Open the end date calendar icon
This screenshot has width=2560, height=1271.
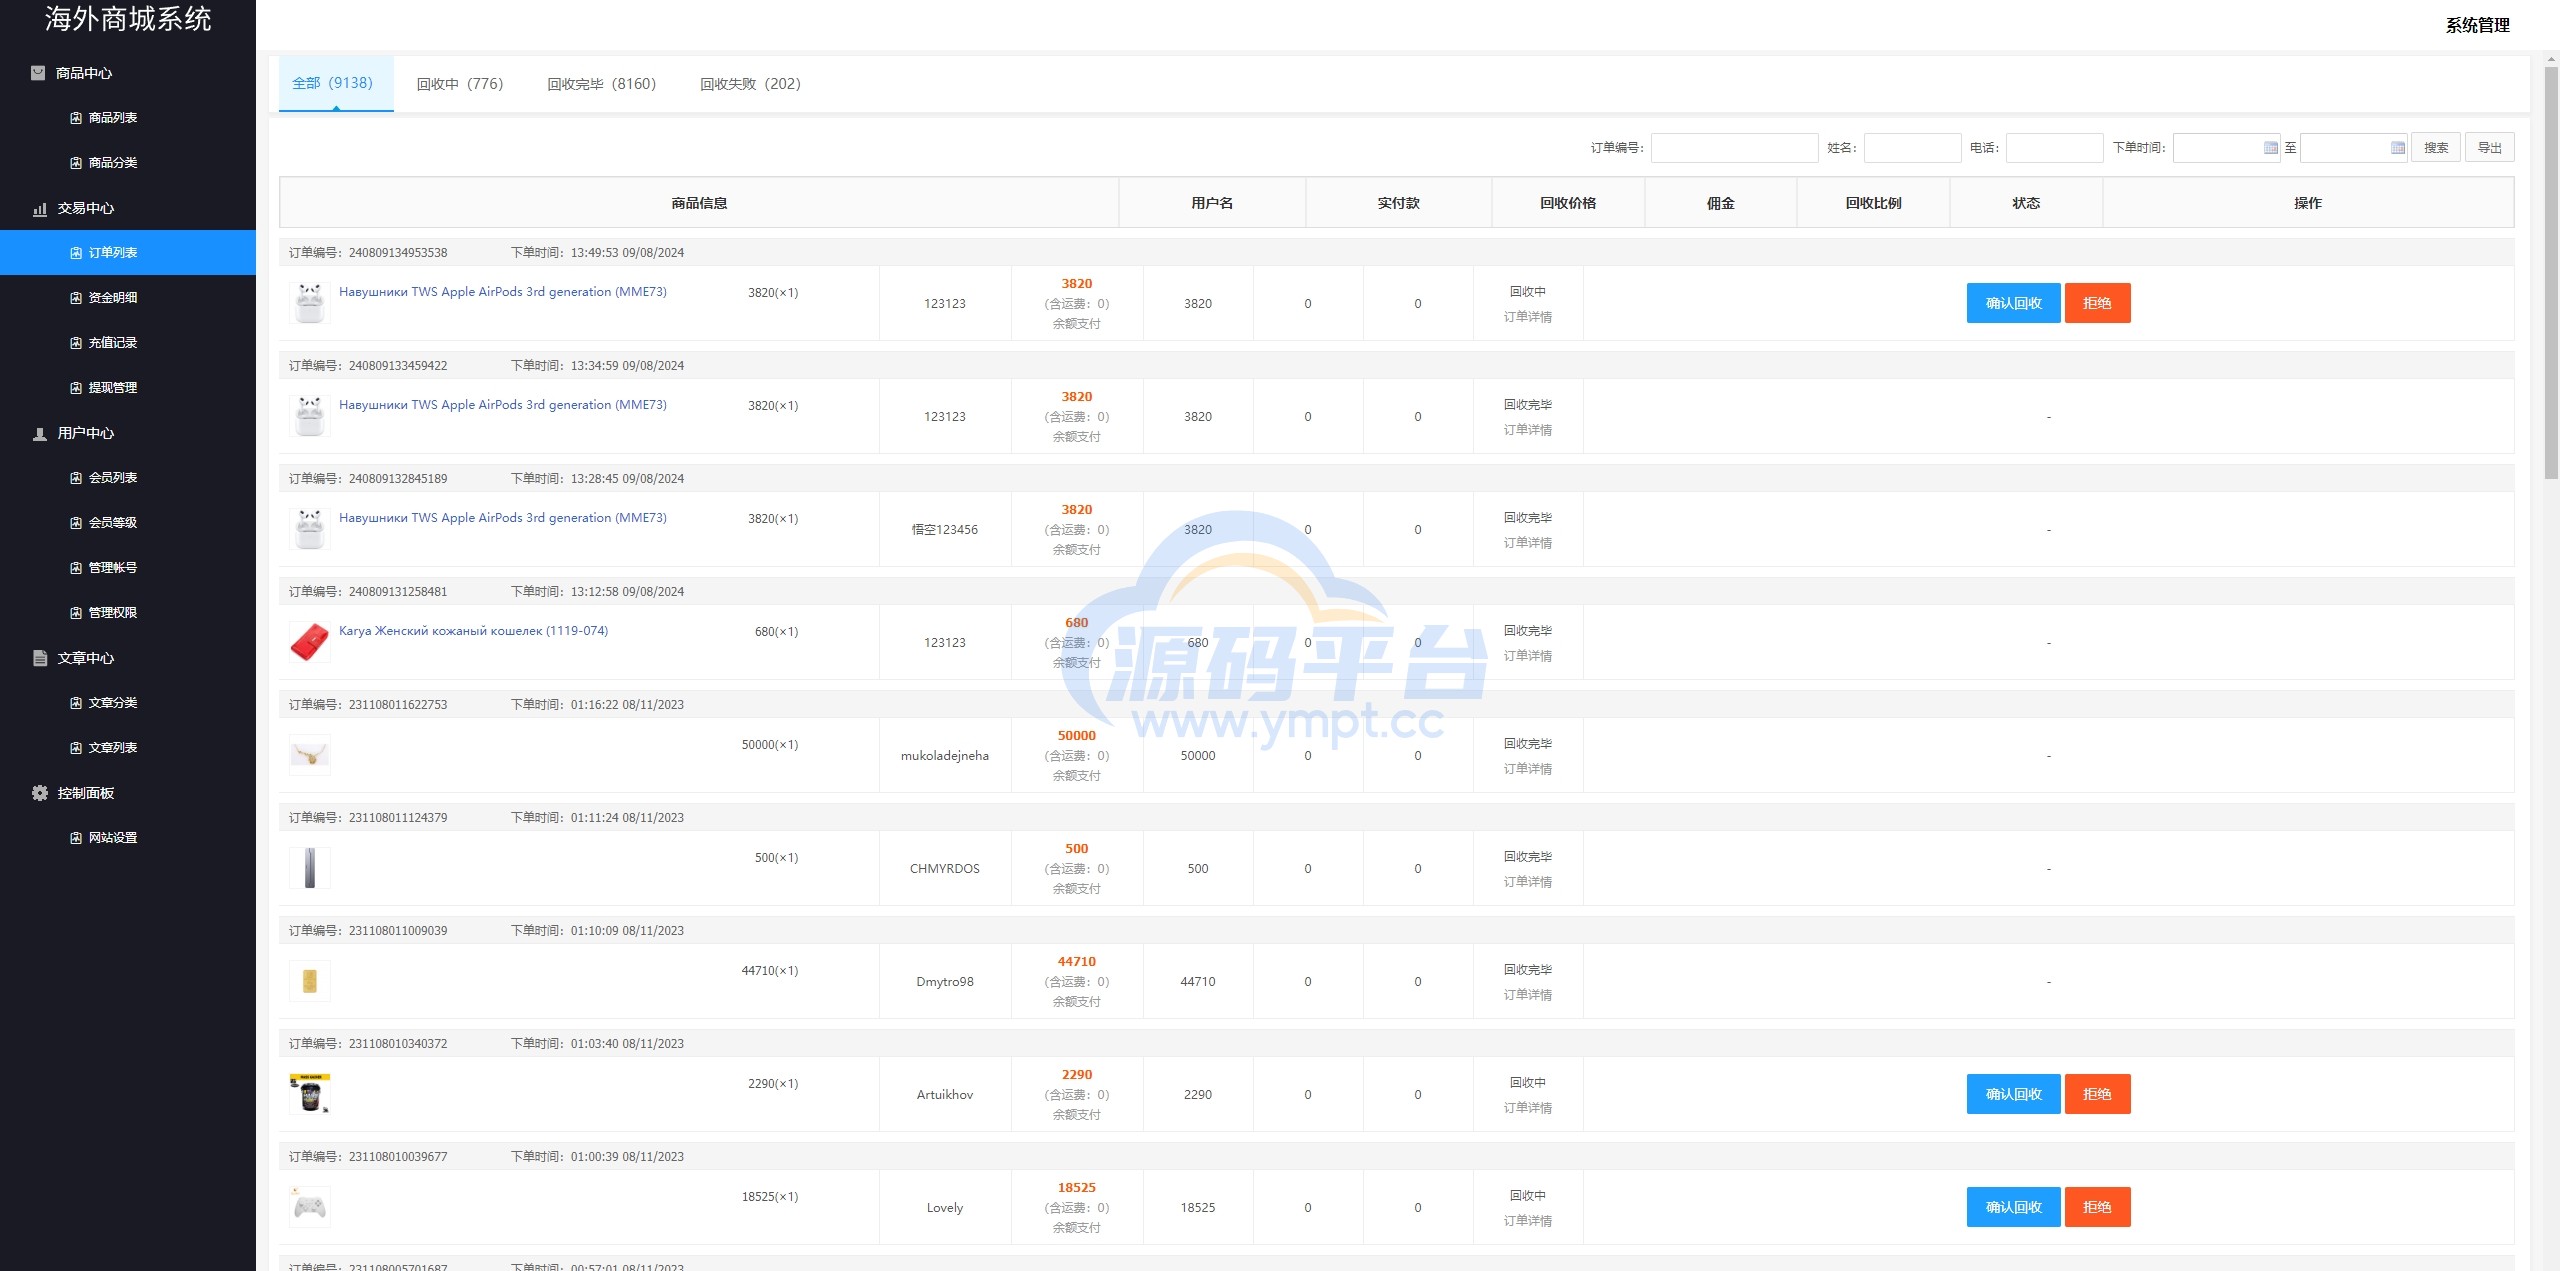click(2397, 148)
